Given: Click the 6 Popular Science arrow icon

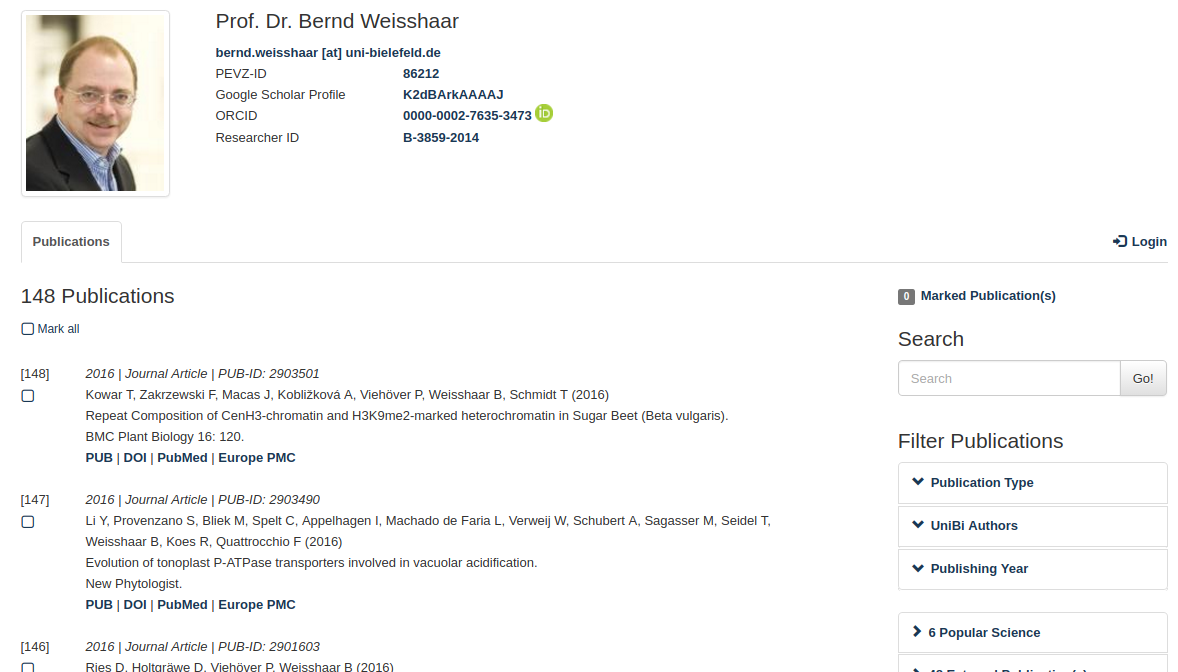Looking at the screenshot, I should click(x=917, y=631).
